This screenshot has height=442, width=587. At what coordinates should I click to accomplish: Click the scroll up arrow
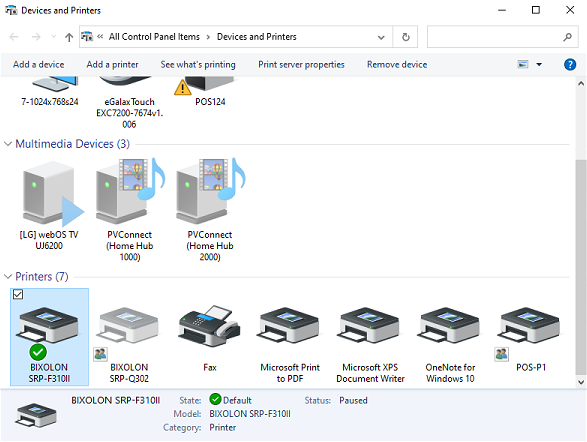click(x=581, y=83)
